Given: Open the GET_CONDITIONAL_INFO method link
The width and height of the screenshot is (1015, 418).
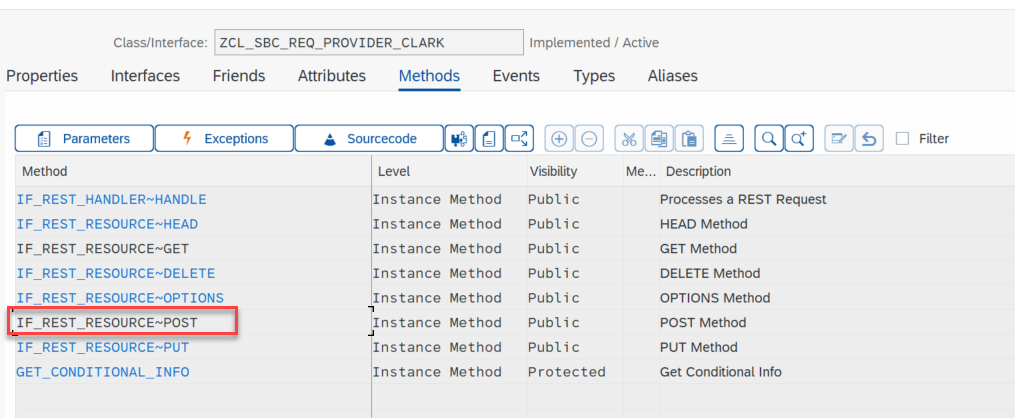Looking at the screenshot, I should click(x=103, y=372).
